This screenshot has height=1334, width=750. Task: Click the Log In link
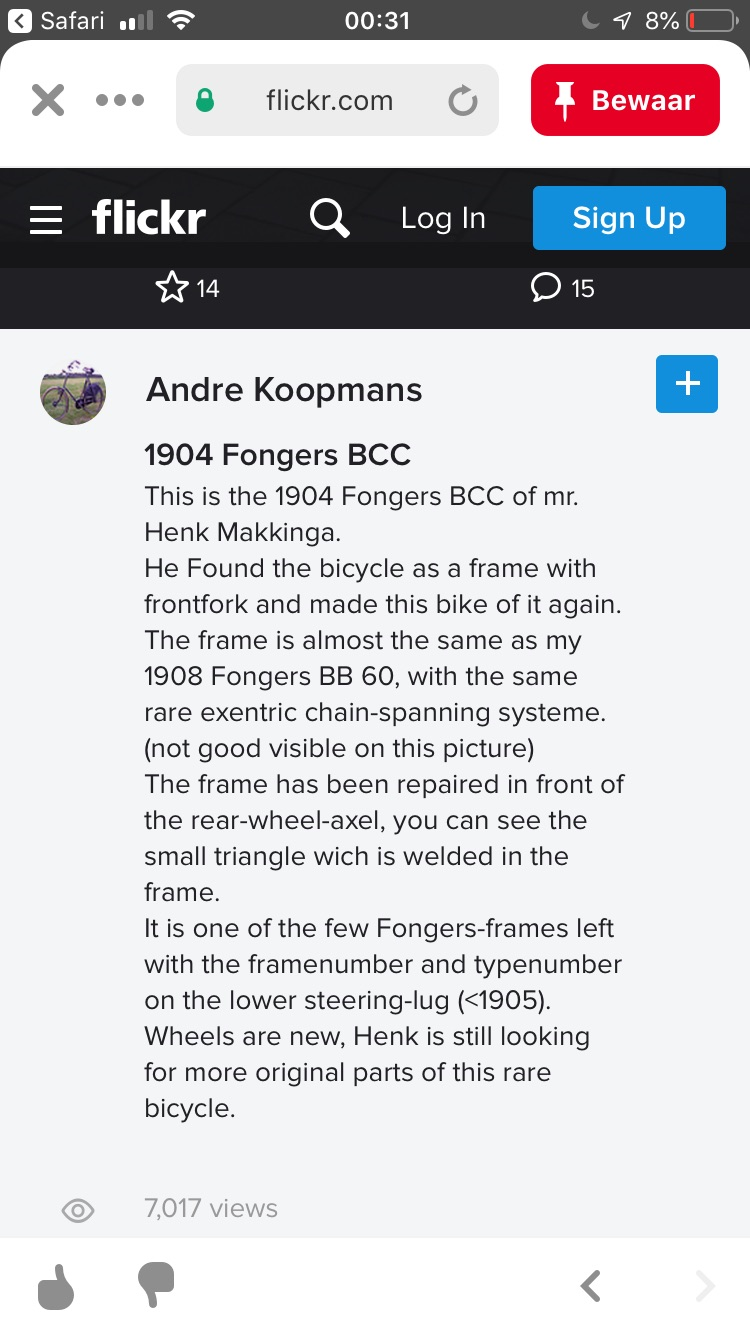(x=443, y=219)
